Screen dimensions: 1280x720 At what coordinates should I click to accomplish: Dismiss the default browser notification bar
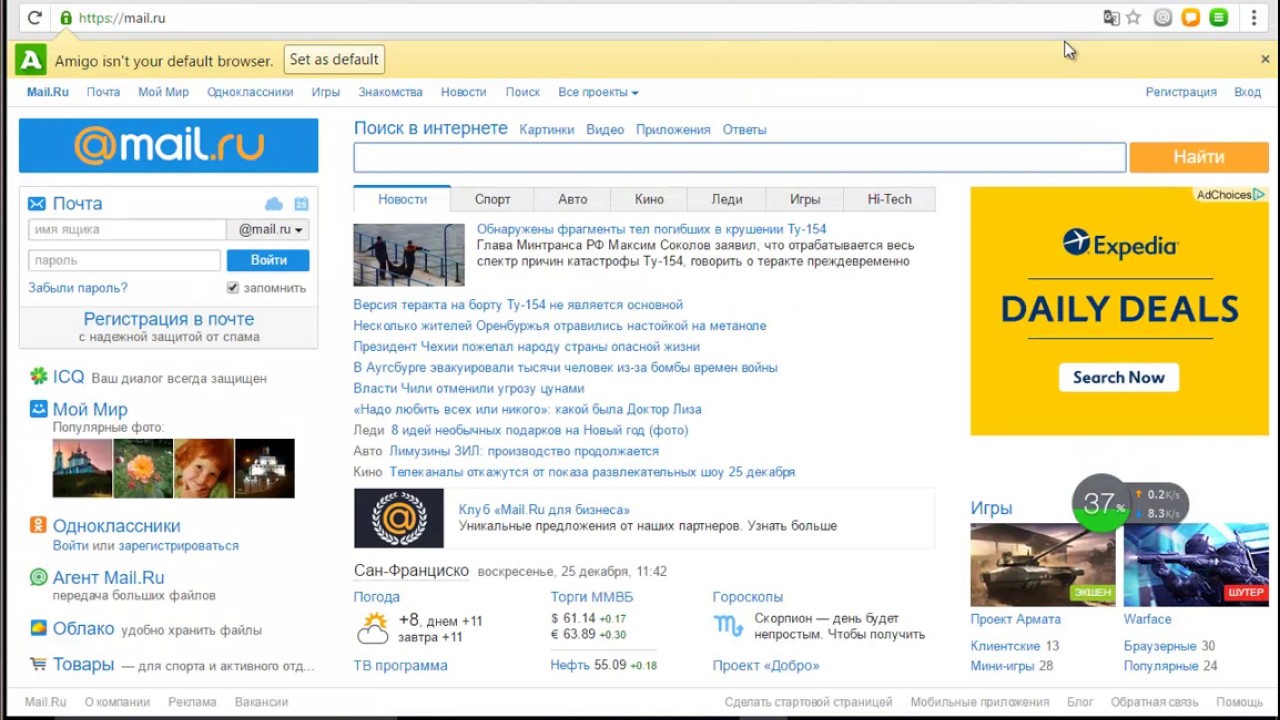coord(1265,59)
